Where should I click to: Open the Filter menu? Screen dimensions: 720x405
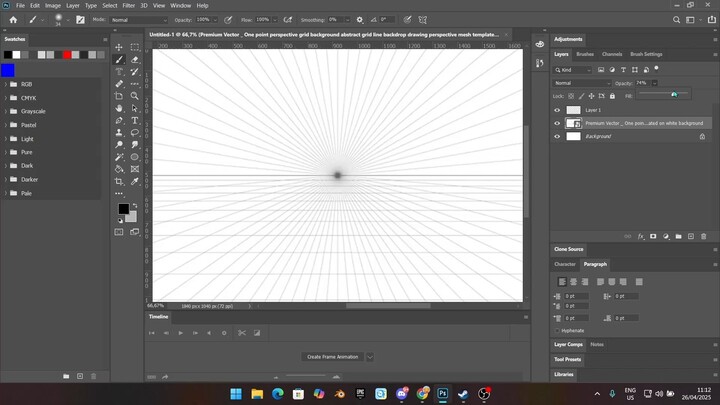[129, 5]
